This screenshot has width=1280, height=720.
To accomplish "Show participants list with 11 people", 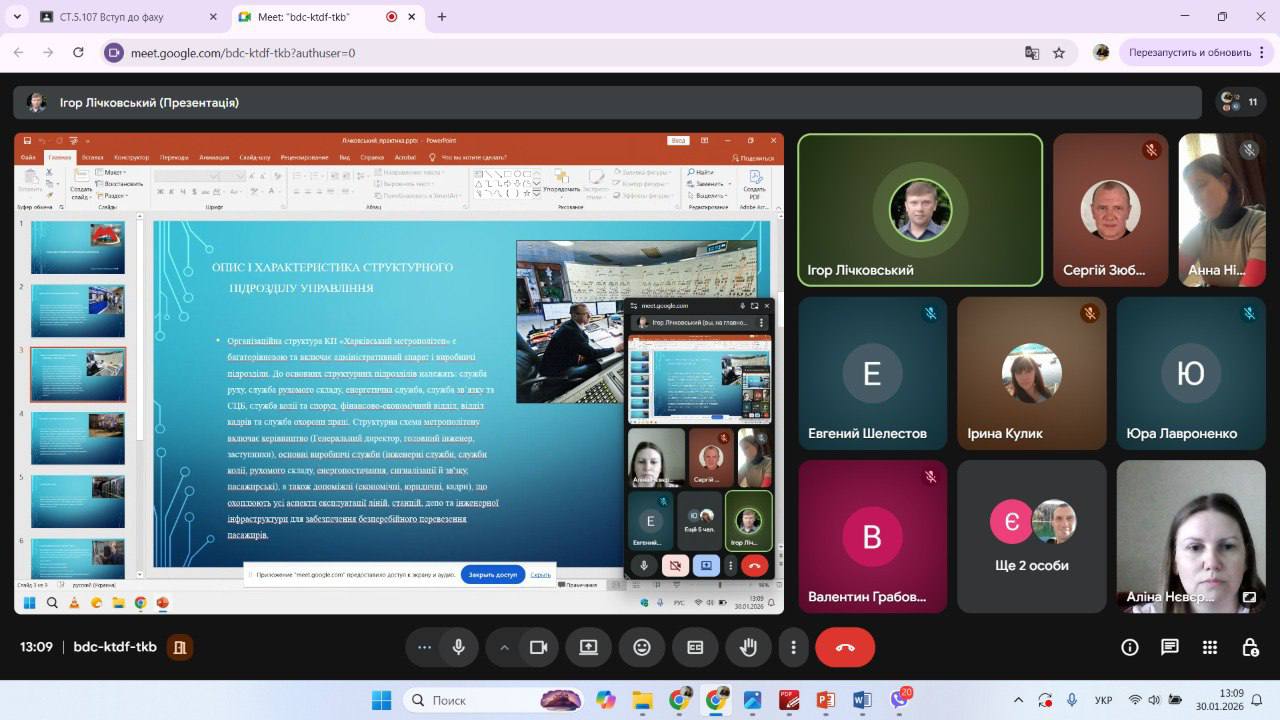I will tap(1240, 102).
